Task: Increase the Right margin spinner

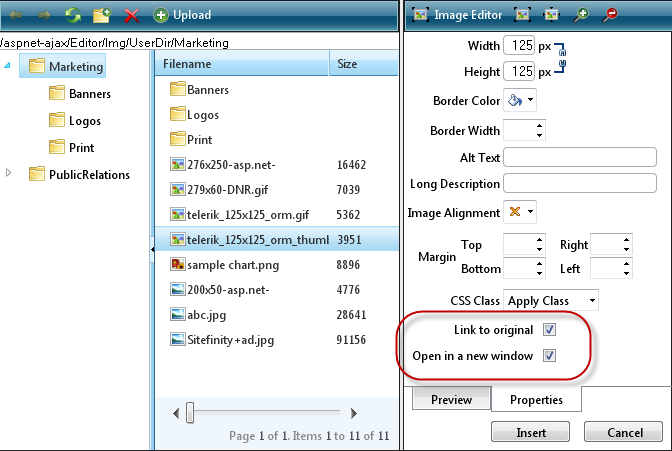Action: coord(627,240)
